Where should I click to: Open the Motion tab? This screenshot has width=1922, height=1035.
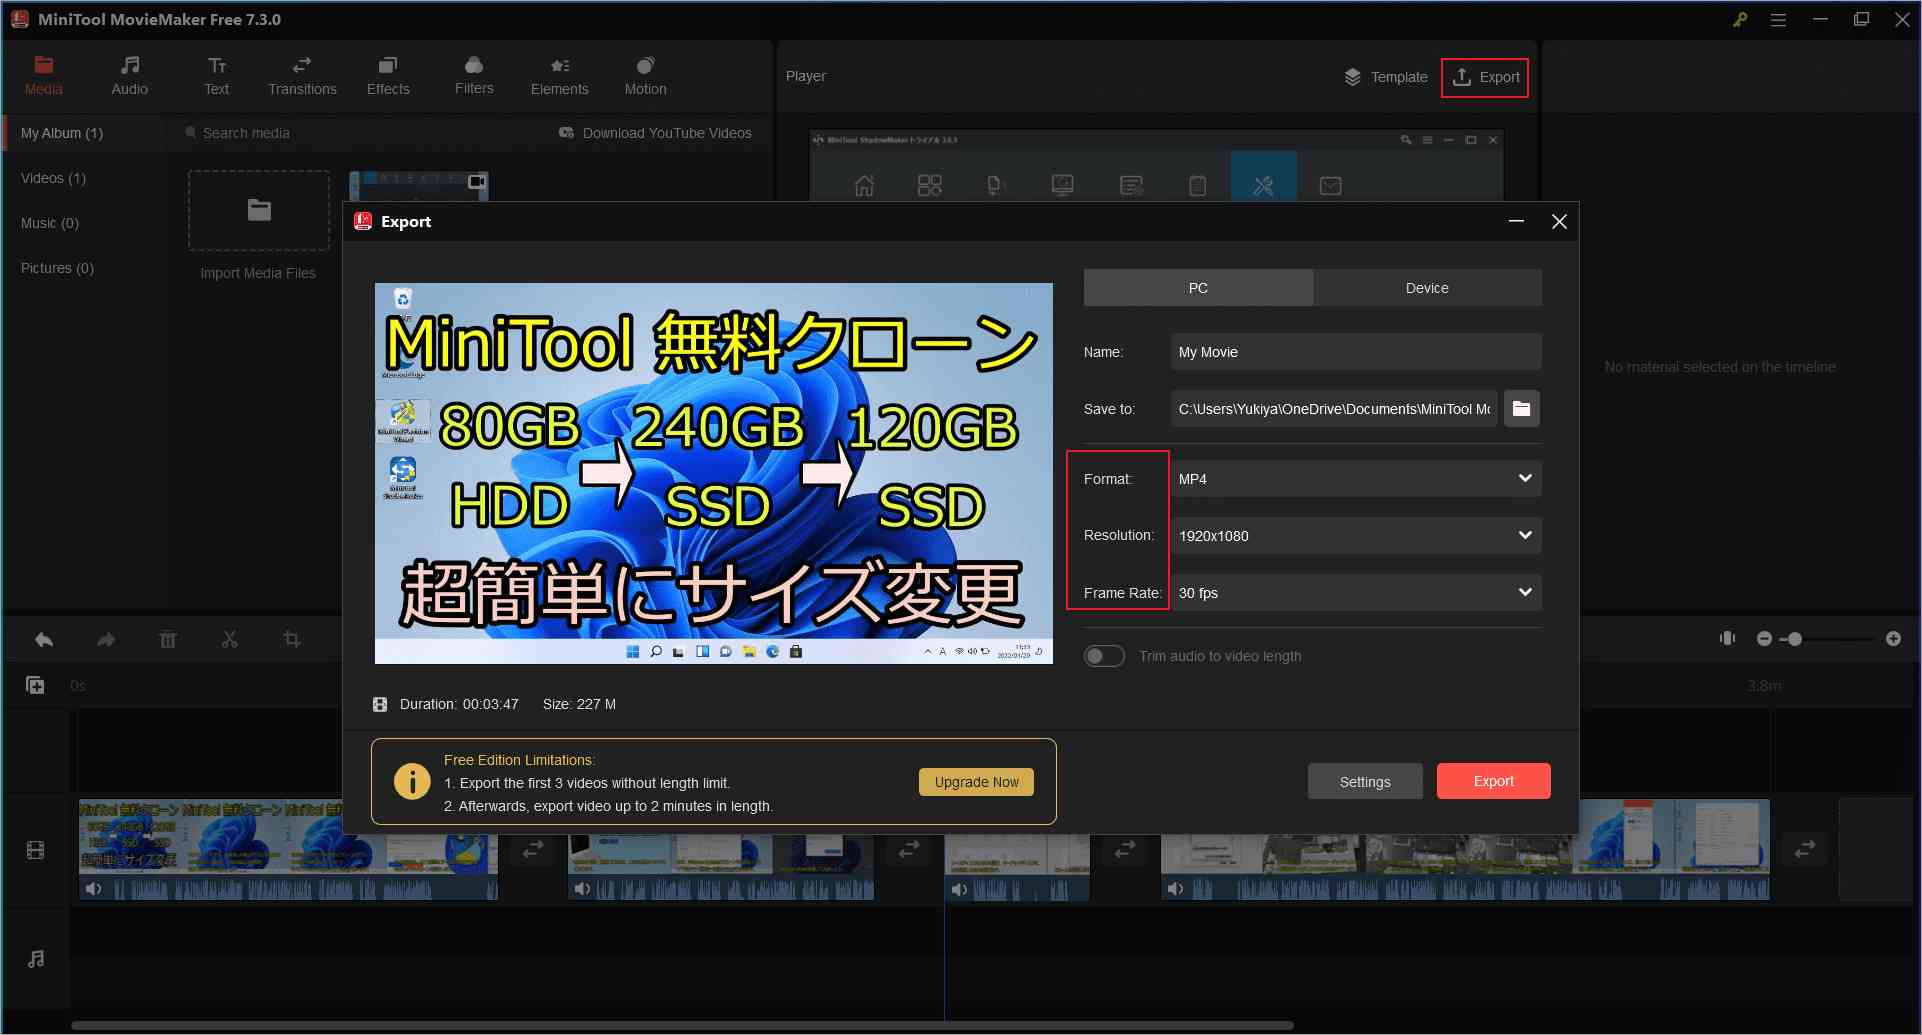tap(645, 76)
